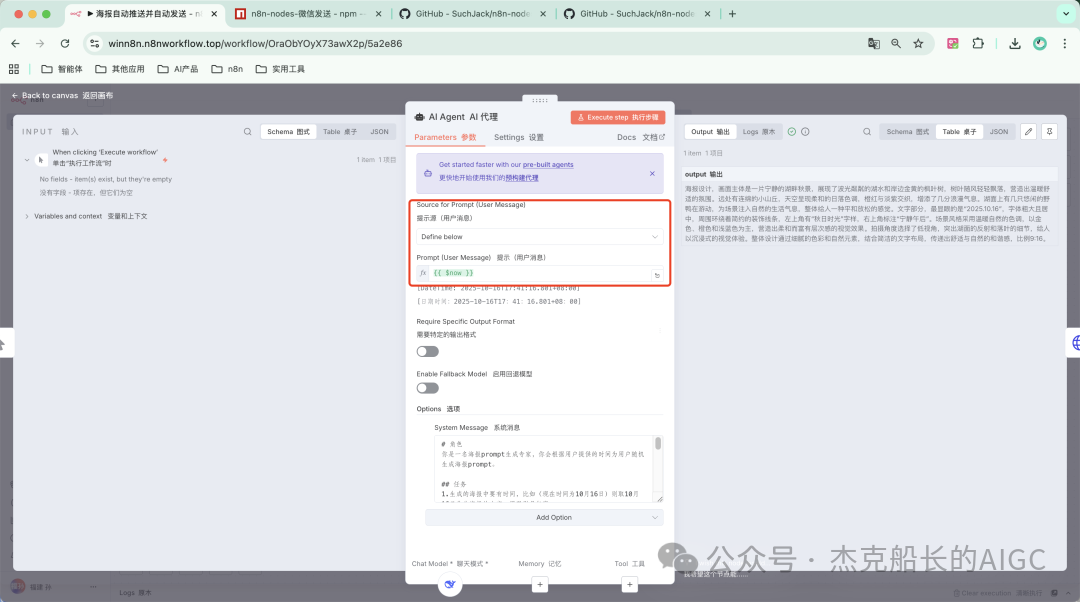Screen dimensions: 1080x602
Task: Go back in browser history
Action: 15,43
